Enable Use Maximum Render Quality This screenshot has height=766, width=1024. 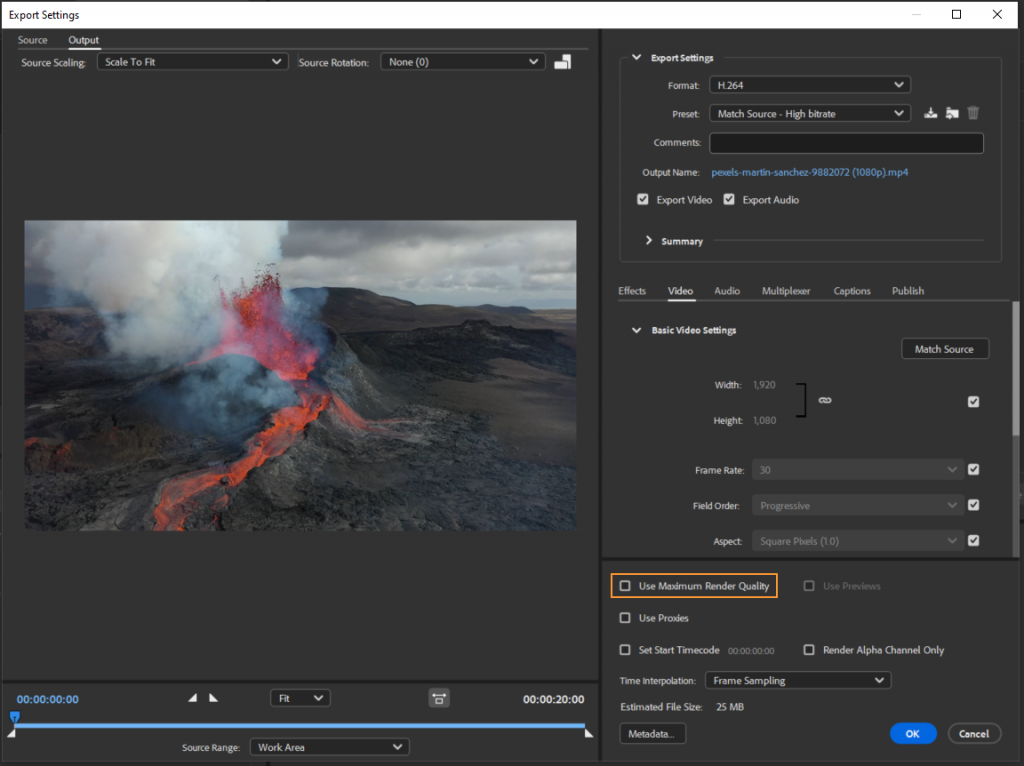point(625,585)
